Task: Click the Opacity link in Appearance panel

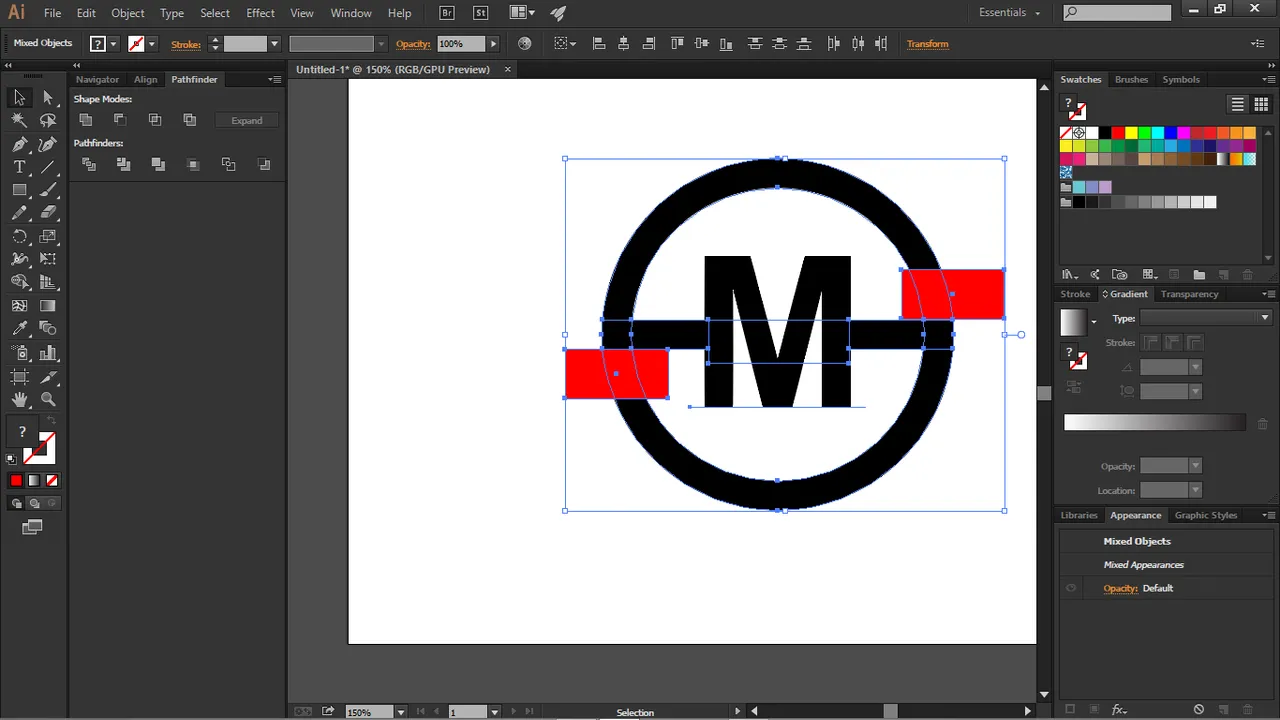Action: point(1120,588)
